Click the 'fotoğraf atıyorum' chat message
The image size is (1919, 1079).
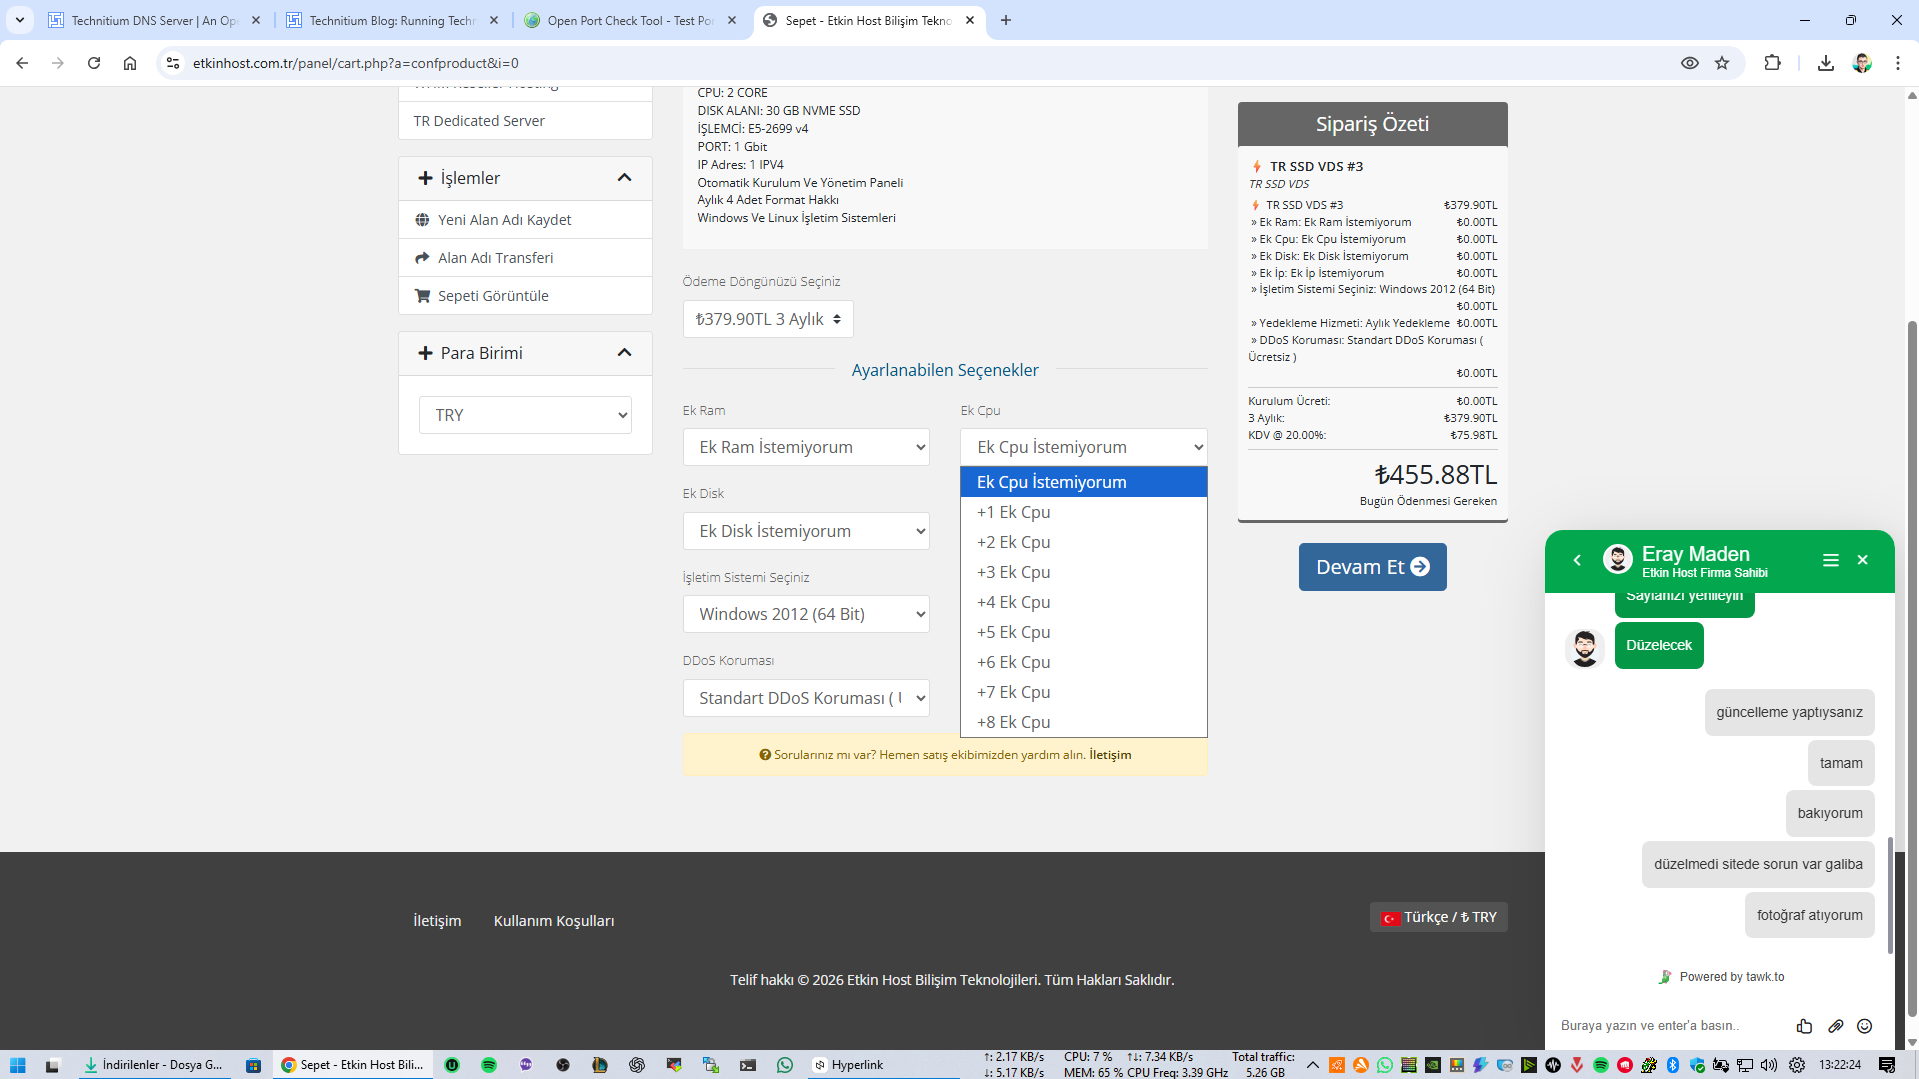click(1809, 915)
